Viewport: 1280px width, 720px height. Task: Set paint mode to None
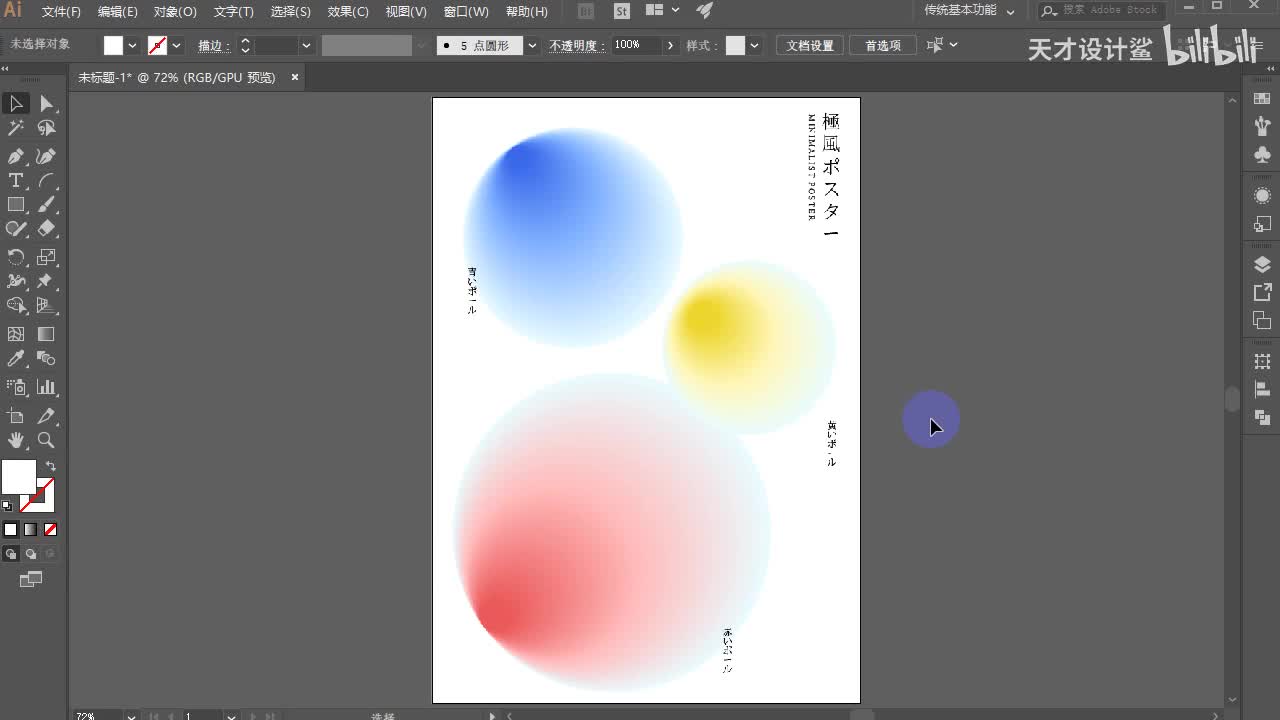point(50,529)
